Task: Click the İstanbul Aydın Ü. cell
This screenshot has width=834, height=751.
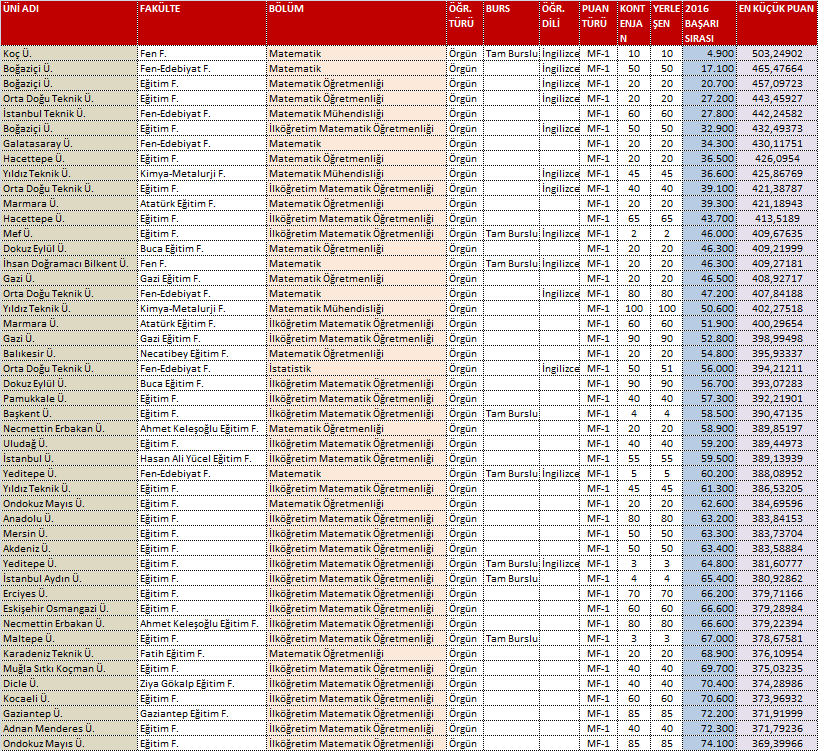Action: coord(69,579)
